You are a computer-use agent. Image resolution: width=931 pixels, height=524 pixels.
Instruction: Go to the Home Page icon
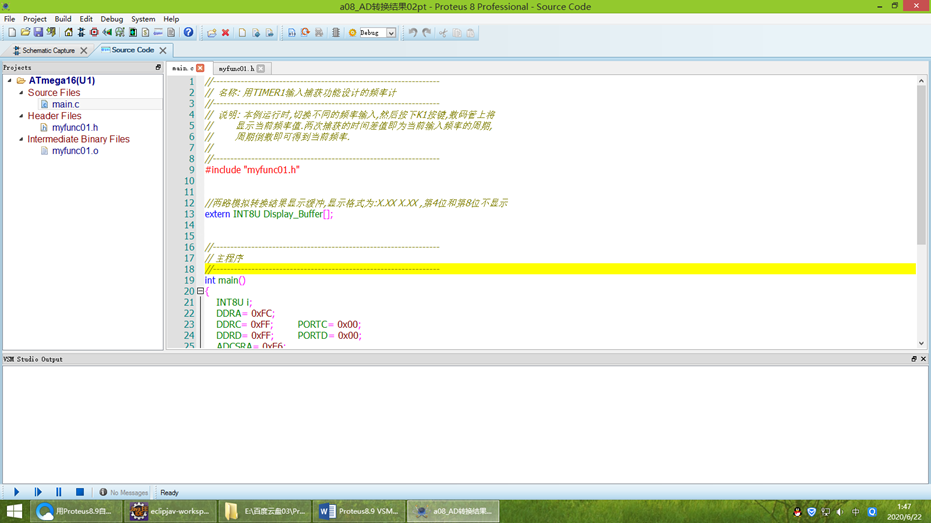click(68, 33)
